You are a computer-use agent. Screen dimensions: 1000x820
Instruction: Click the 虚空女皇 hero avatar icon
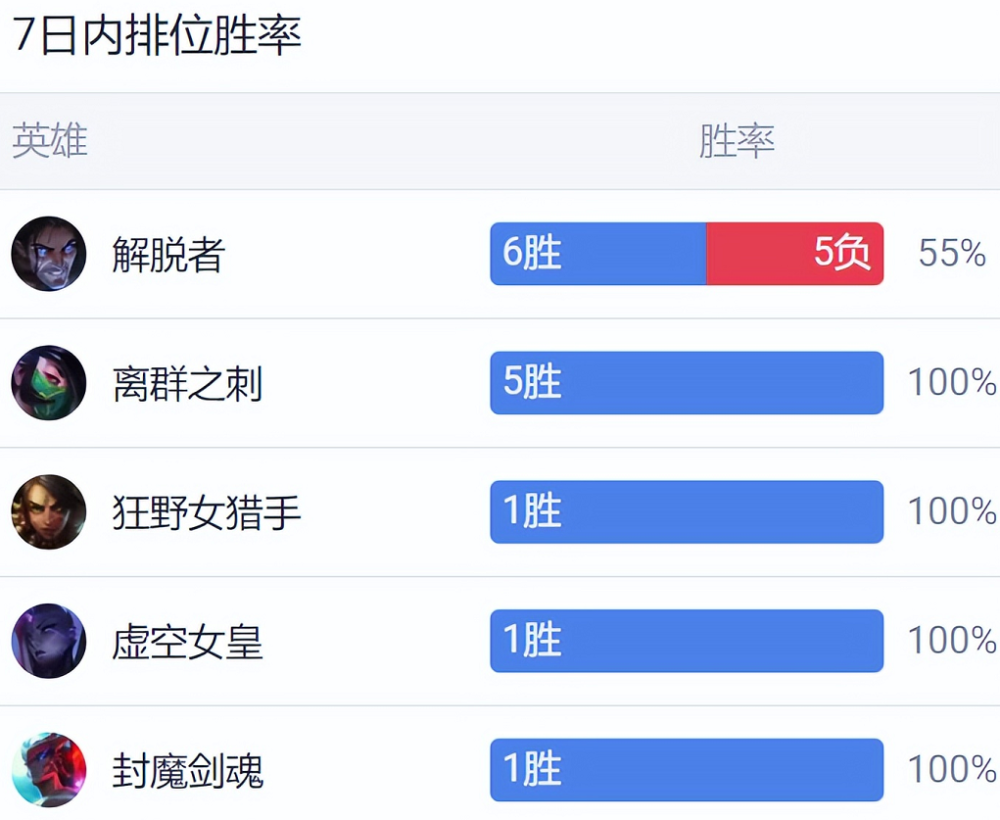pyautogui.click(x=48, y=641)
